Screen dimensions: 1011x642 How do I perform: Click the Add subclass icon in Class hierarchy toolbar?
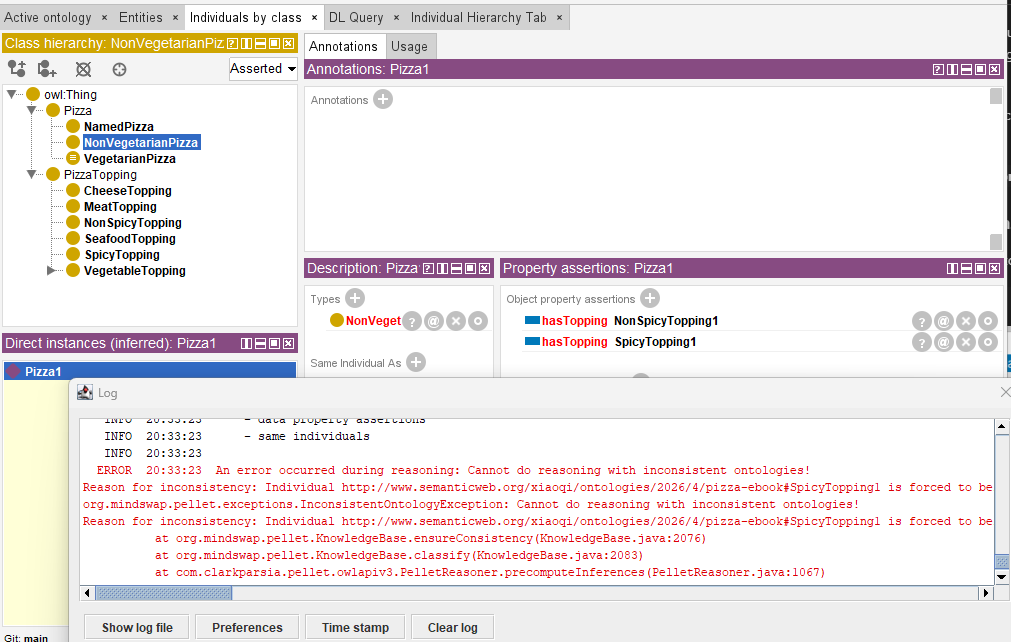[x=17, y=68]
